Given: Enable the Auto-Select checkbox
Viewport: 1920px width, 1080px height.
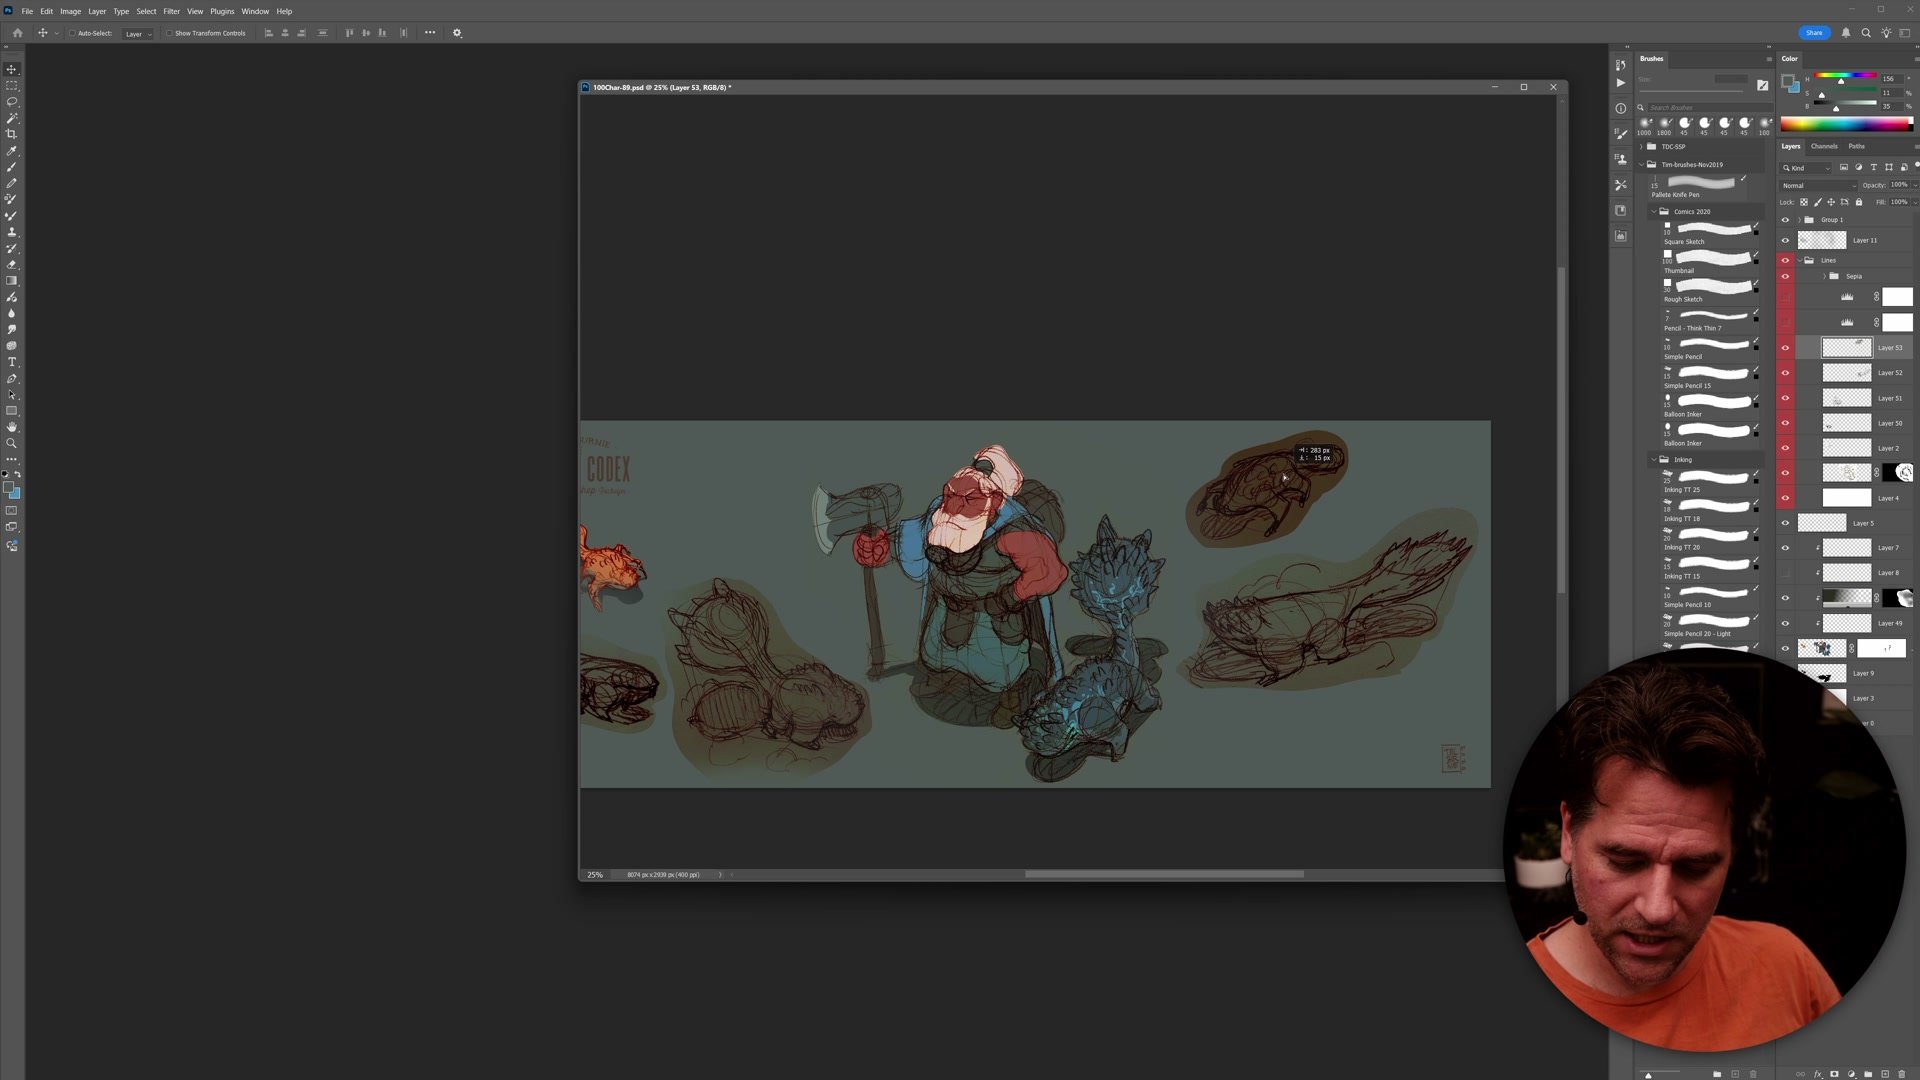Looking at the screenshot, I should point(72,33).
